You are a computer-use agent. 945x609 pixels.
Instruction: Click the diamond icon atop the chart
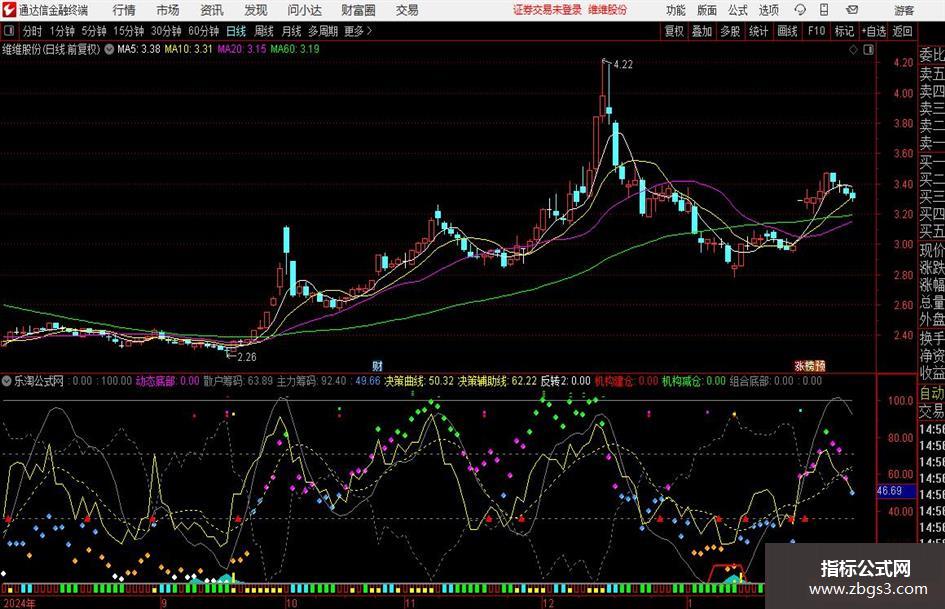[853, 50]
